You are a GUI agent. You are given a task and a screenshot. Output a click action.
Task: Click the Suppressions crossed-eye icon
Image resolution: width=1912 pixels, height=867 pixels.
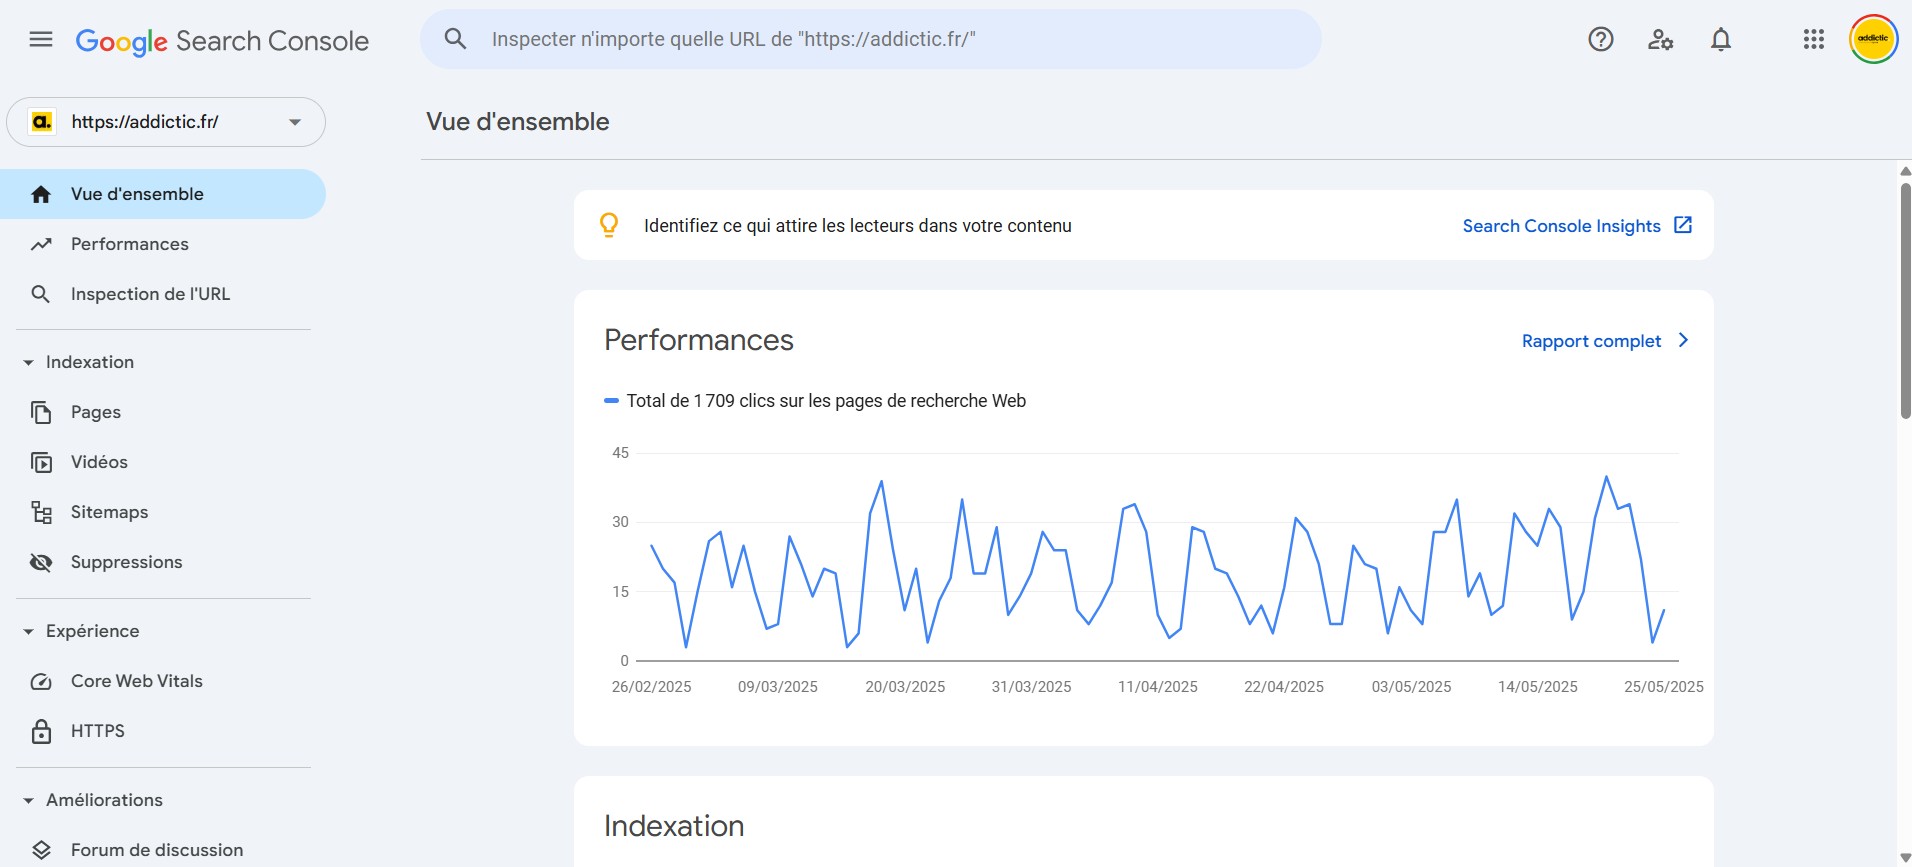tap(41, 562)
